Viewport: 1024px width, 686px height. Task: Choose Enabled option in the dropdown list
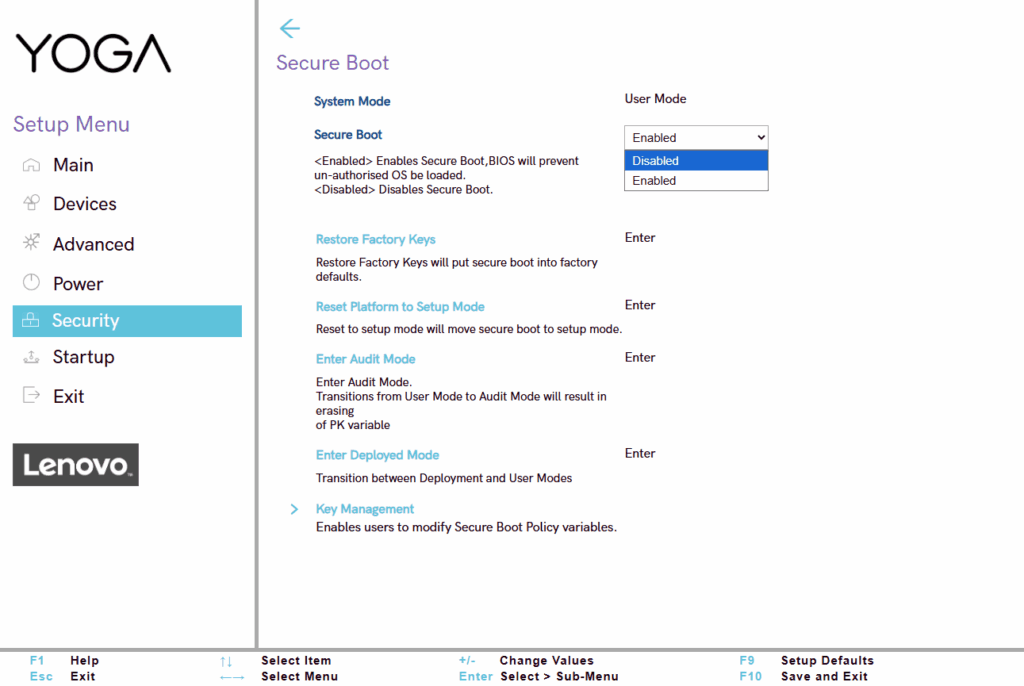point(695,181)
